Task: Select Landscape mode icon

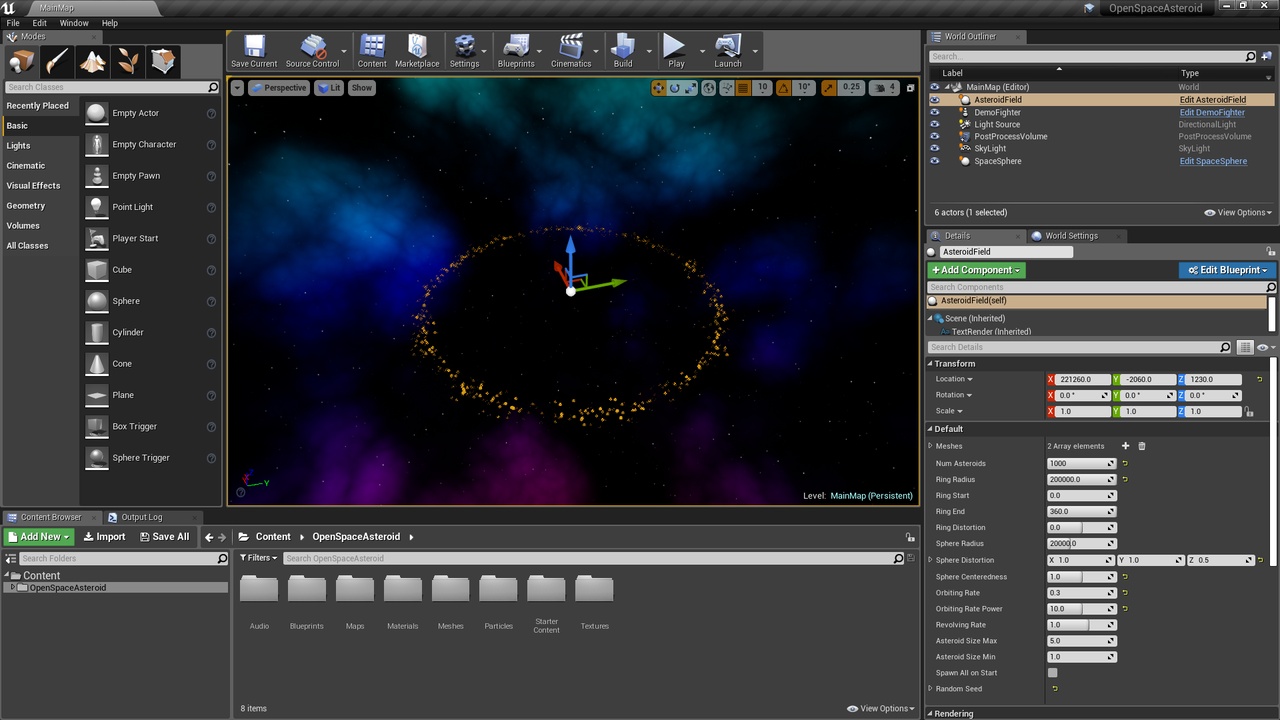Action: (x=93, y=62)
